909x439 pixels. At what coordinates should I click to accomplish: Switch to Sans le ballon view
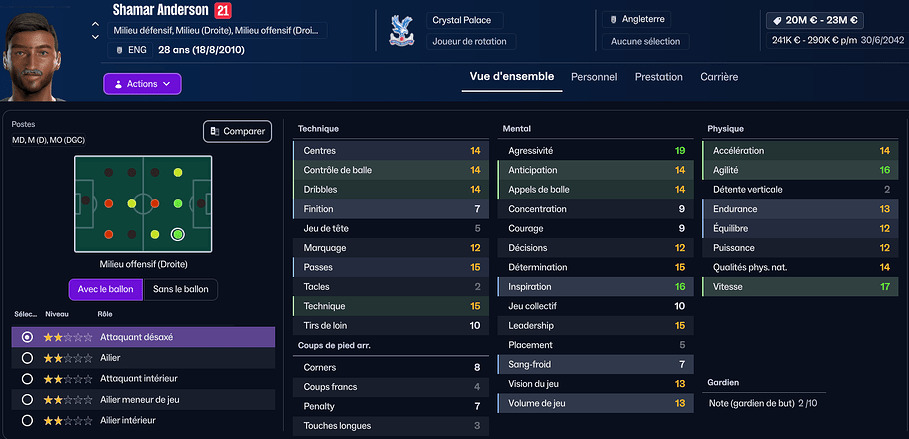click(180, 289)
